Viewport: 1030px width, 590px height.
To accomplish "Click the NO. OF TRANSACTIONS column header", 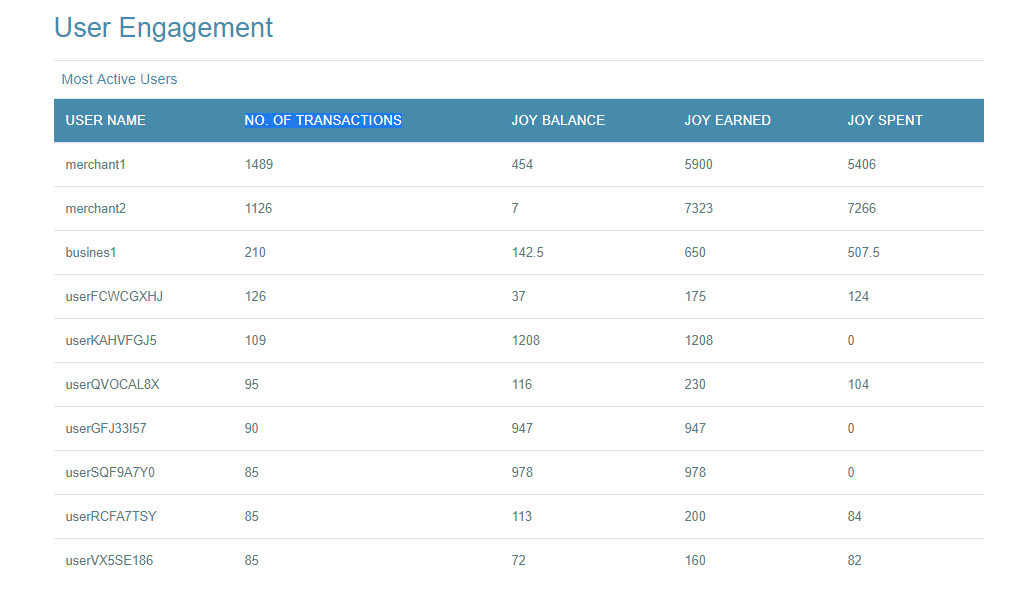I will [323, 120].
